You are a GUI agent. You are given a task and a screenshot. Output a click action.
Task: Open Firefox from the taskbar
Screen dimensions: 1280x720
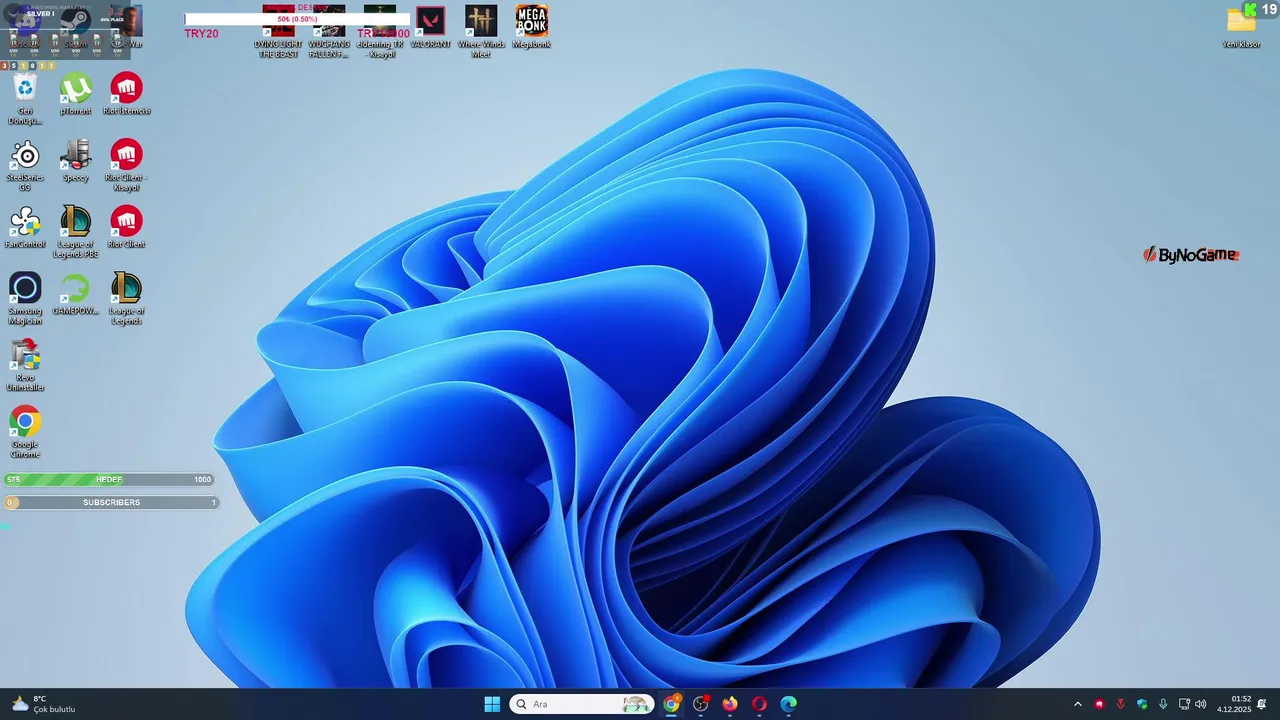[x=730, y=704]
